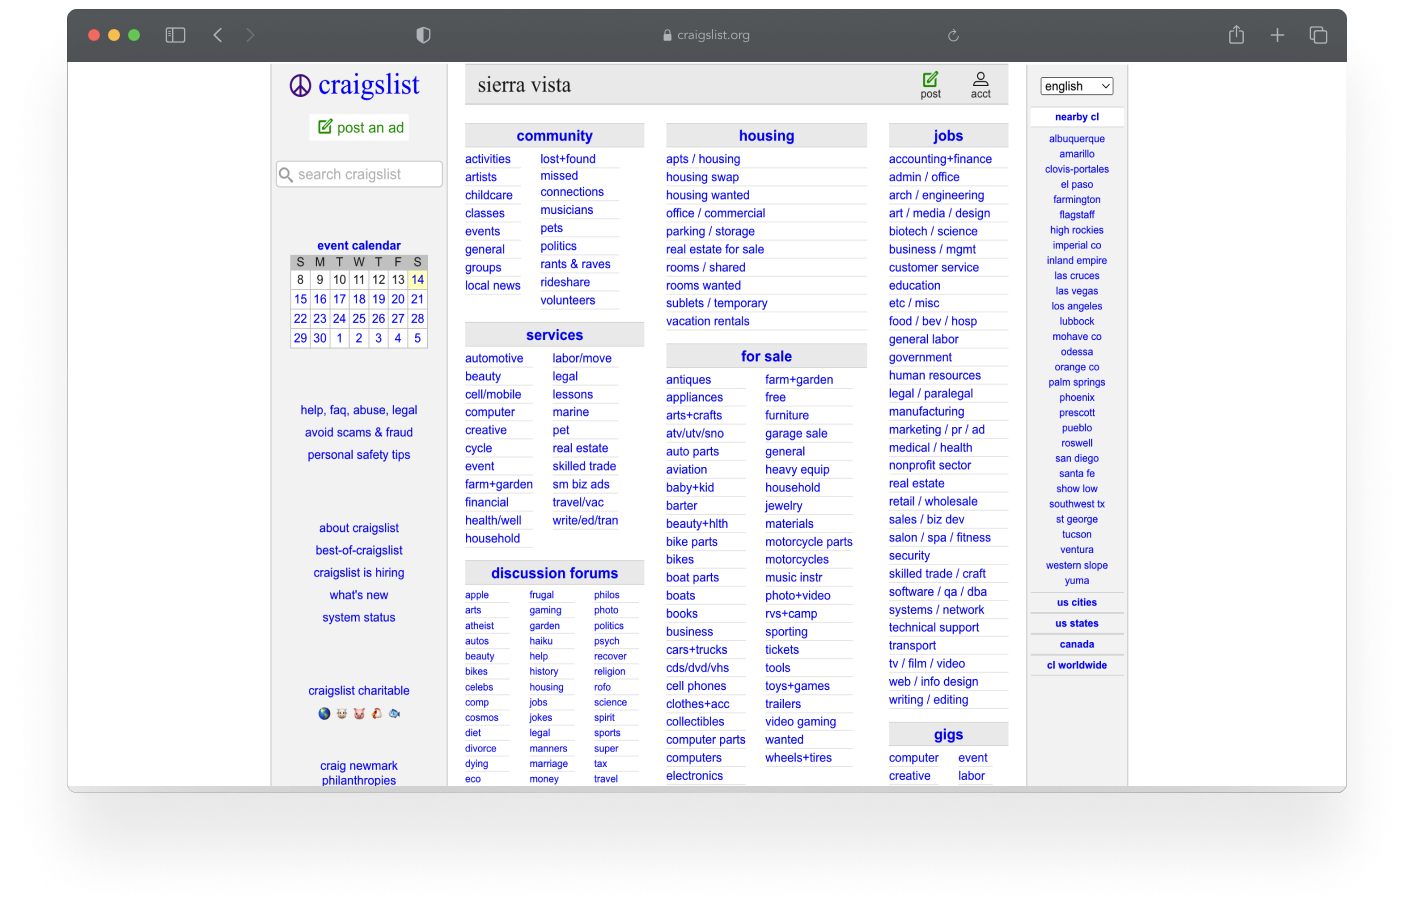
Task: Toggle the Safari sidebar icon
Action: click(x=175, y=35)
